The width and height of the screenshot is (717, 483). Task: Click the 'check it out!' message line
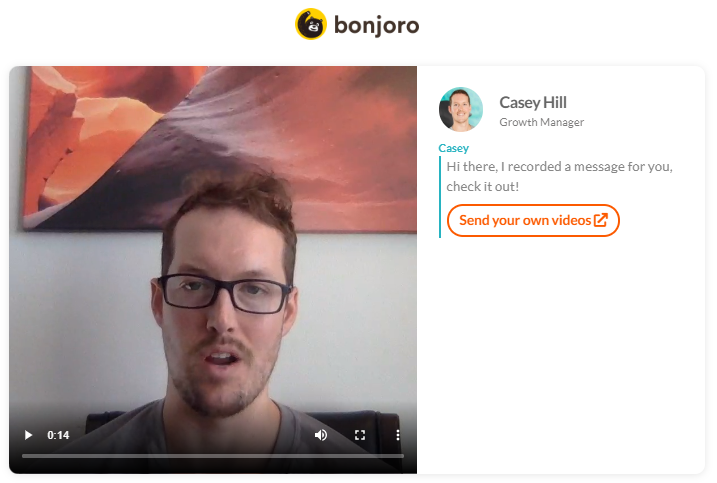[482, 187]
